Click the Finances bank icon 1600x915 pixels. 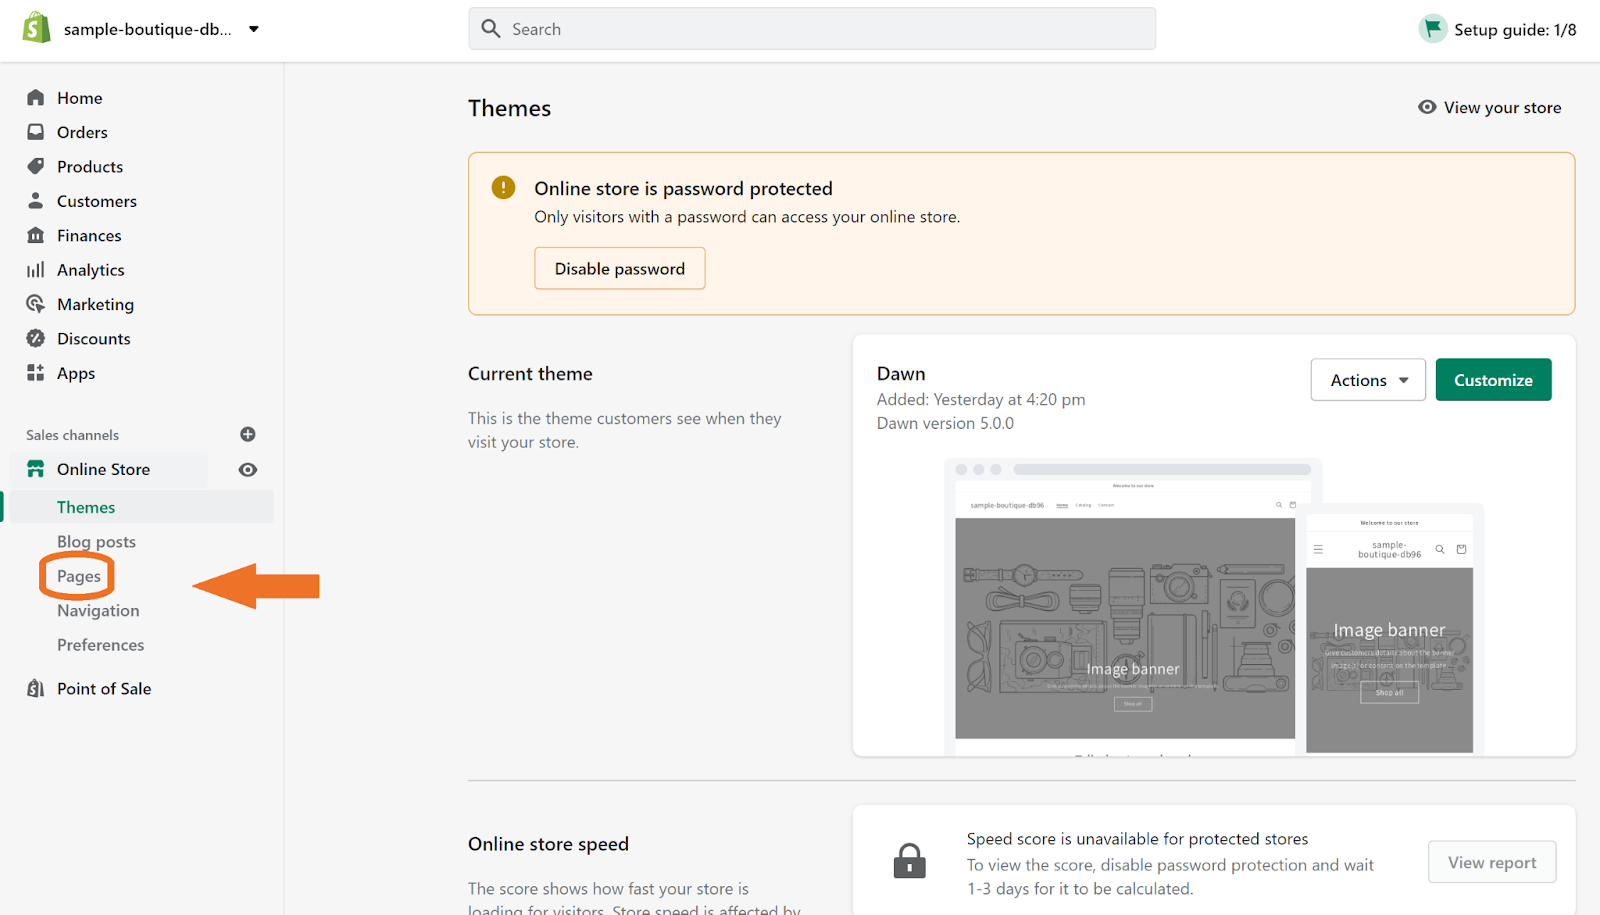pyautogui.click(x=36, y=235)
